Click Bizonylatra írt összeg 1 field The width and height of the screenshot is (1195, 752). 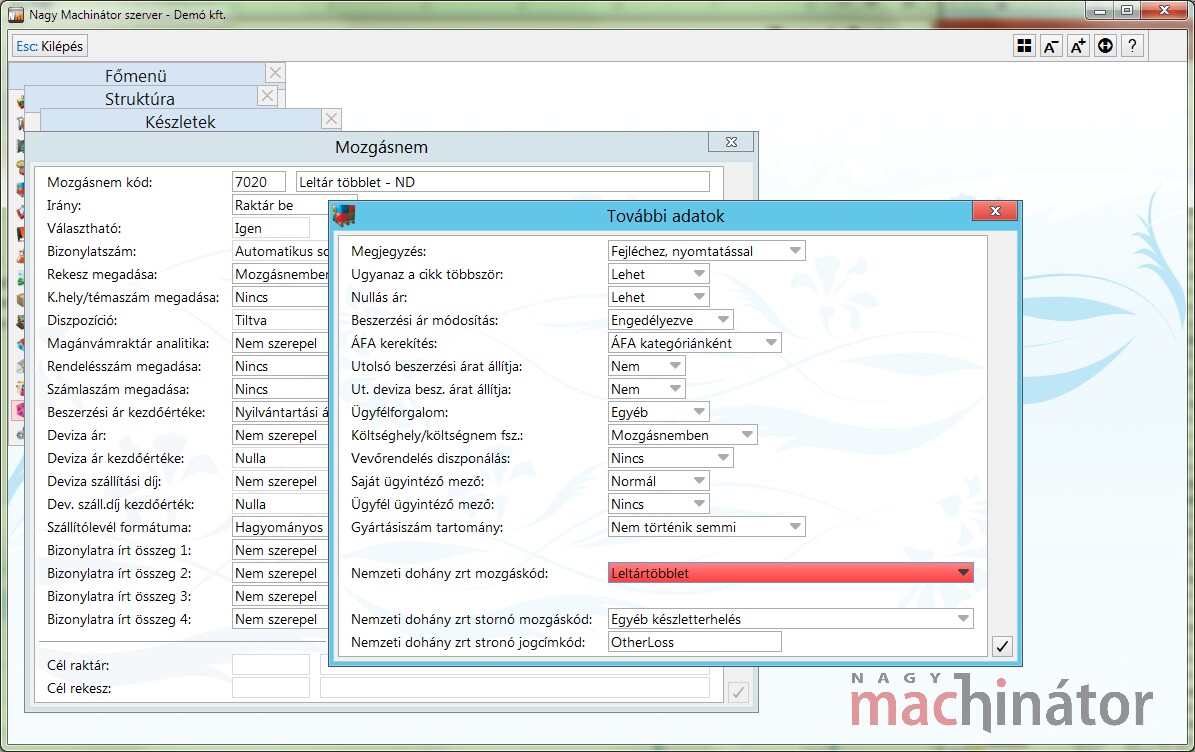click(280, 550)
